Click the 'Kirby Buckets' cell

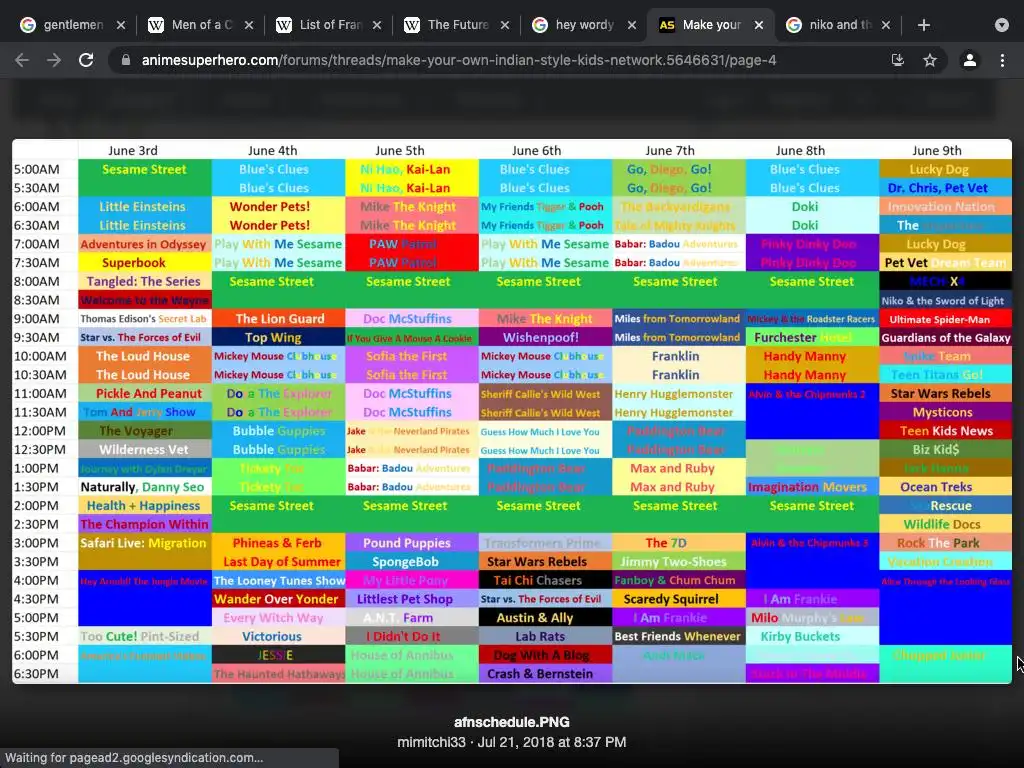pyautogui.click(x=812, y=637)
